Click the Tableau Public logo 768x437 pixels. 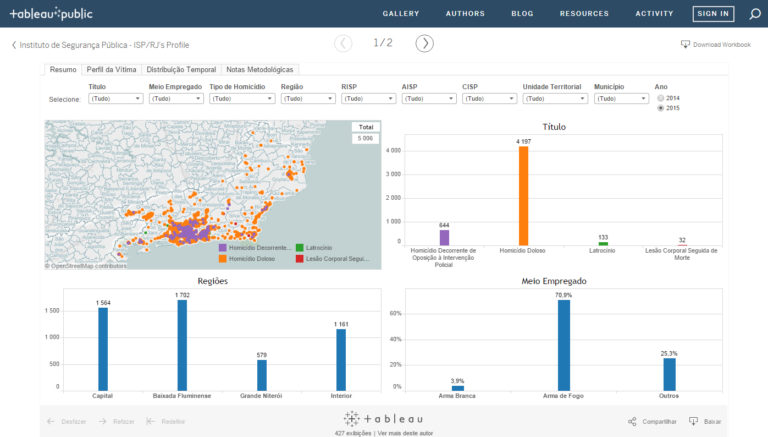click(51, 14)
